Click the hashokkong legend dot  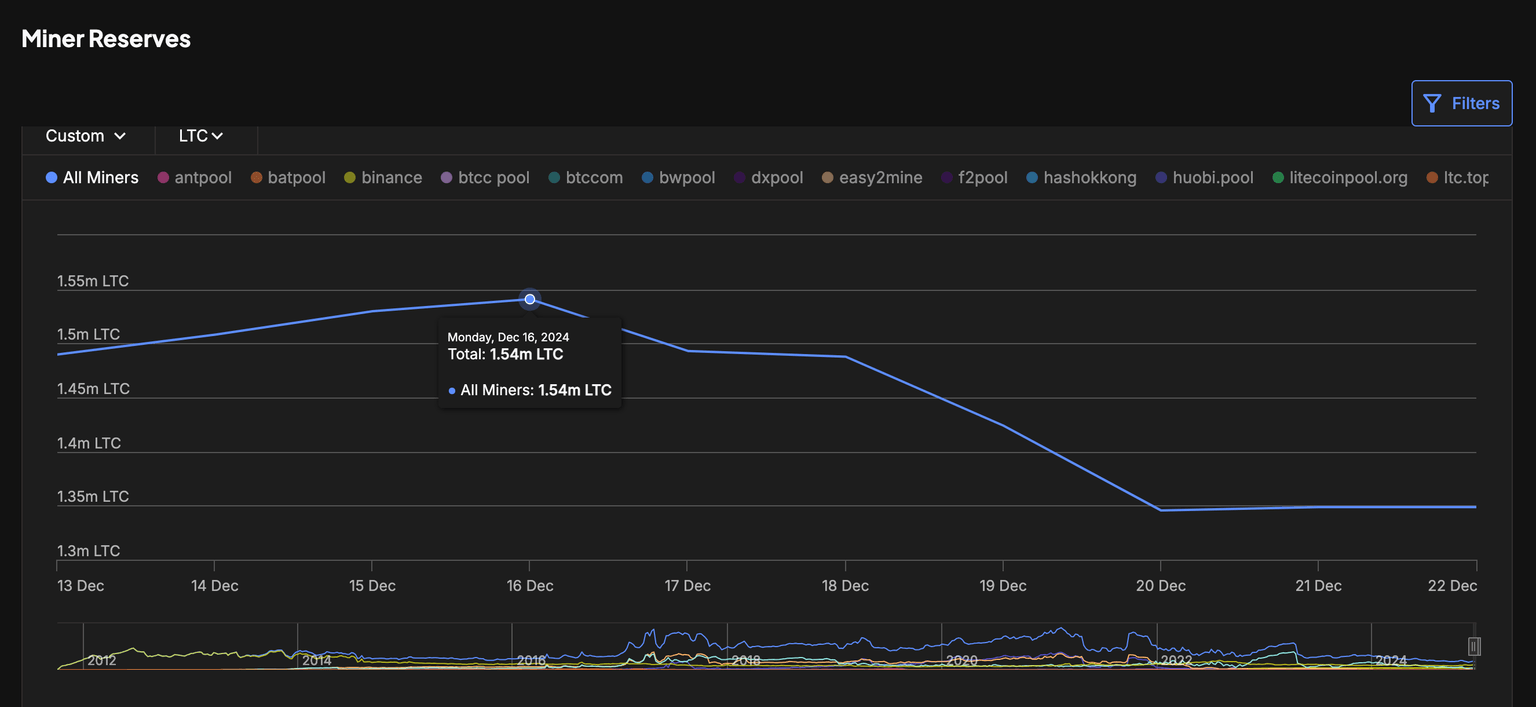pos(1032,178)
